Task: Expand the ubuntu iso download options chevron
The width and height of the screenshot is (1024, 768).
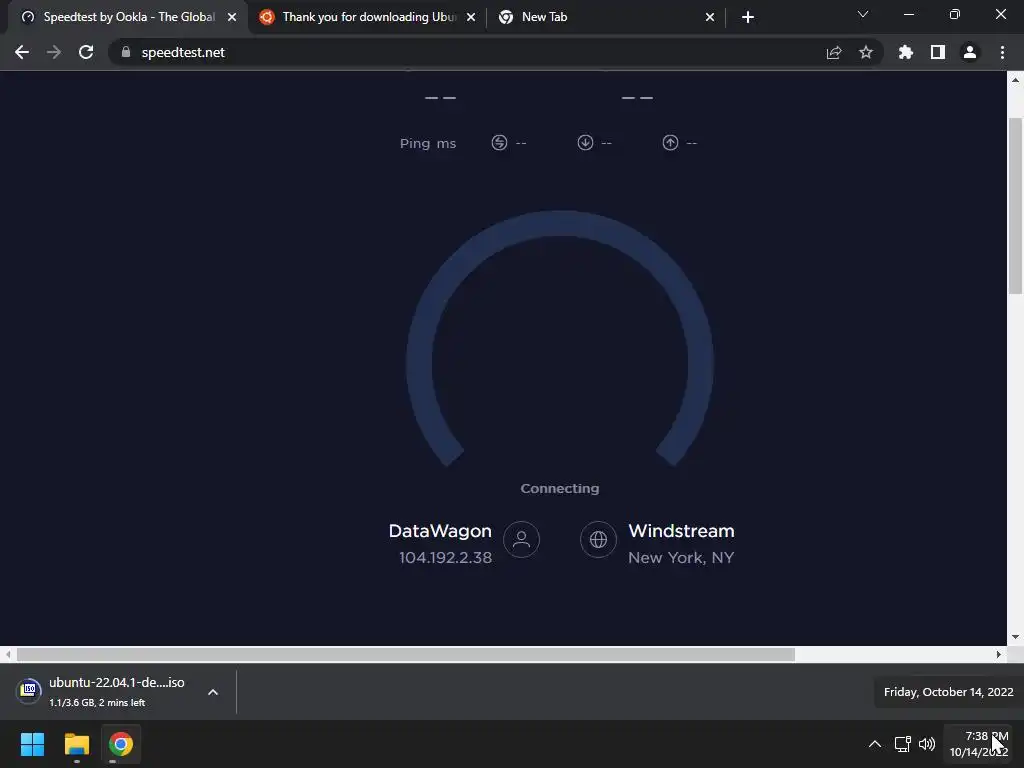Action: click(213, 692)
